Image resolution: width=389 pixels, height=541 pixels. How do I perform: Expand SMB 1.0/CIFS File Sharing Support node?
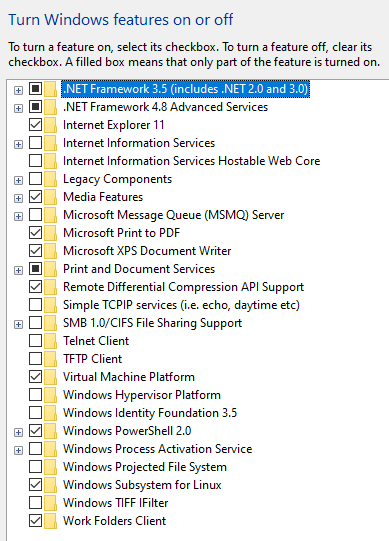[x=18, y=324]
